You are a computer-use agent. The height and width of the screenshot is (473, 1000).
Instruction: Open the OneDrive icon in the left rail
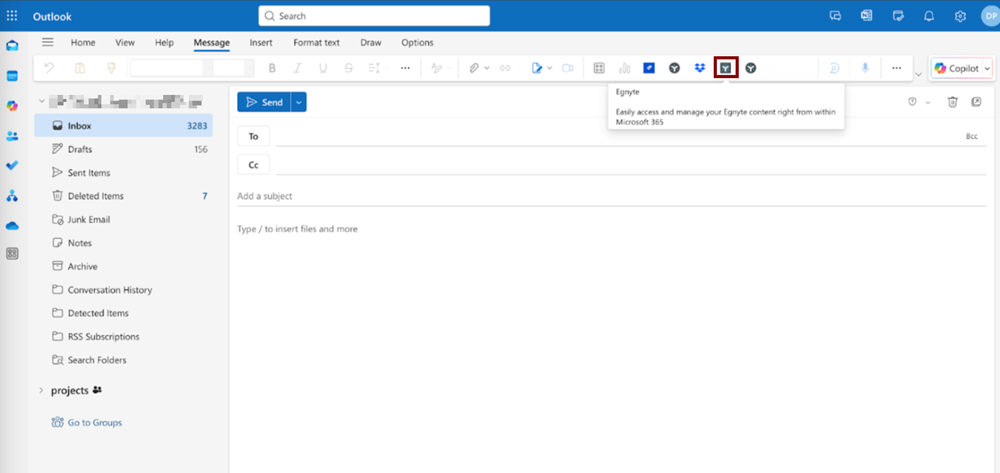12,226
